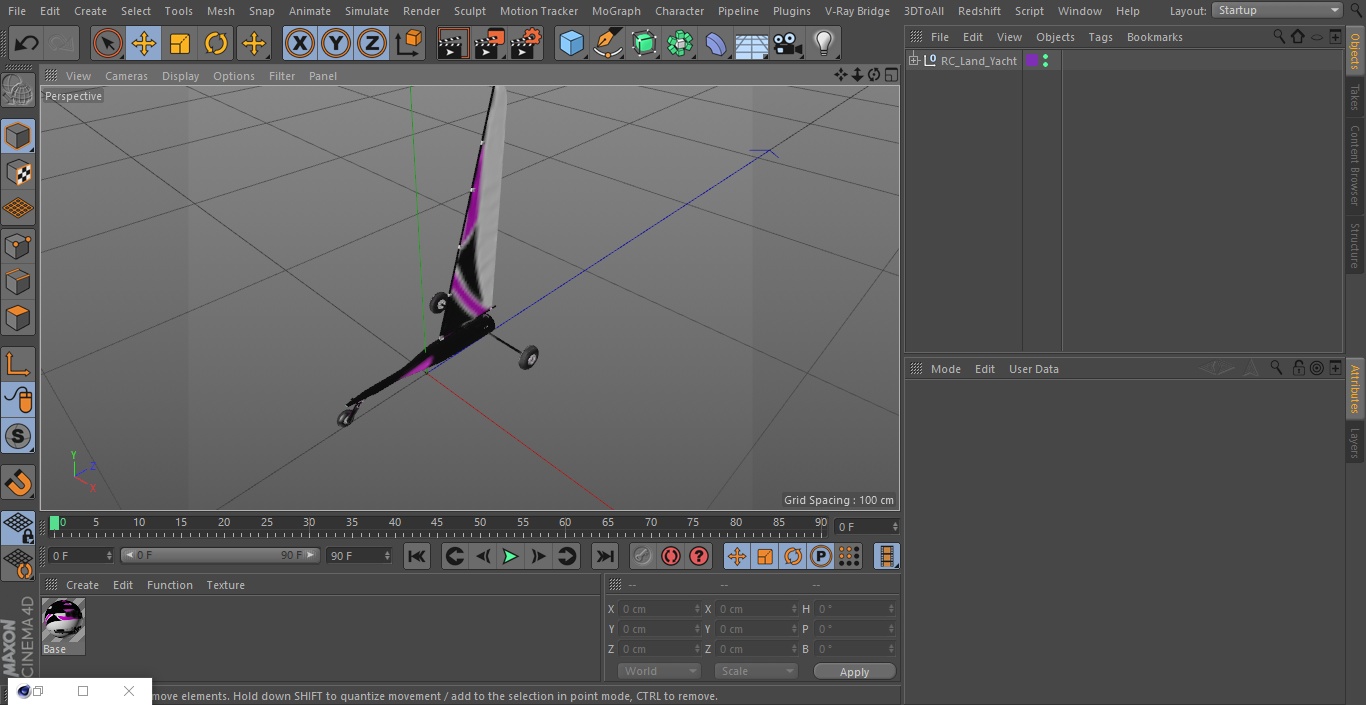Select the spline Pen tool
This screenshot has width=1366, height=705.
tap(607, 43)
